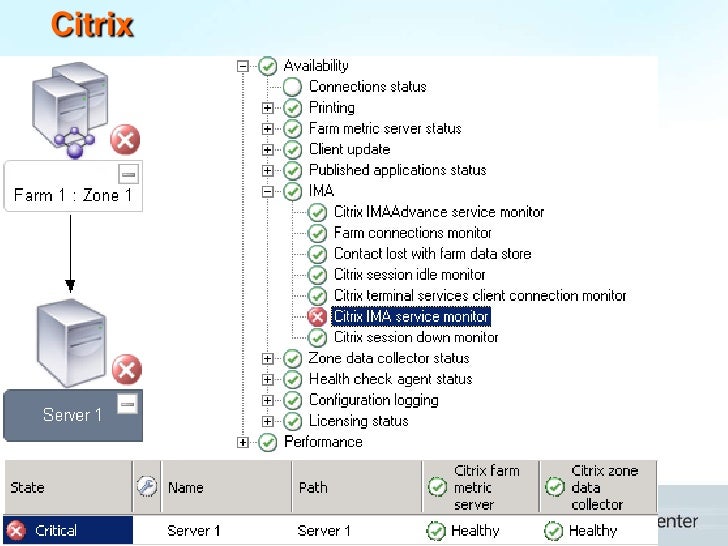Screen dimensions: 728x546
Task: Click Farm metric server status health icon
Action: [x=292, y=129]
